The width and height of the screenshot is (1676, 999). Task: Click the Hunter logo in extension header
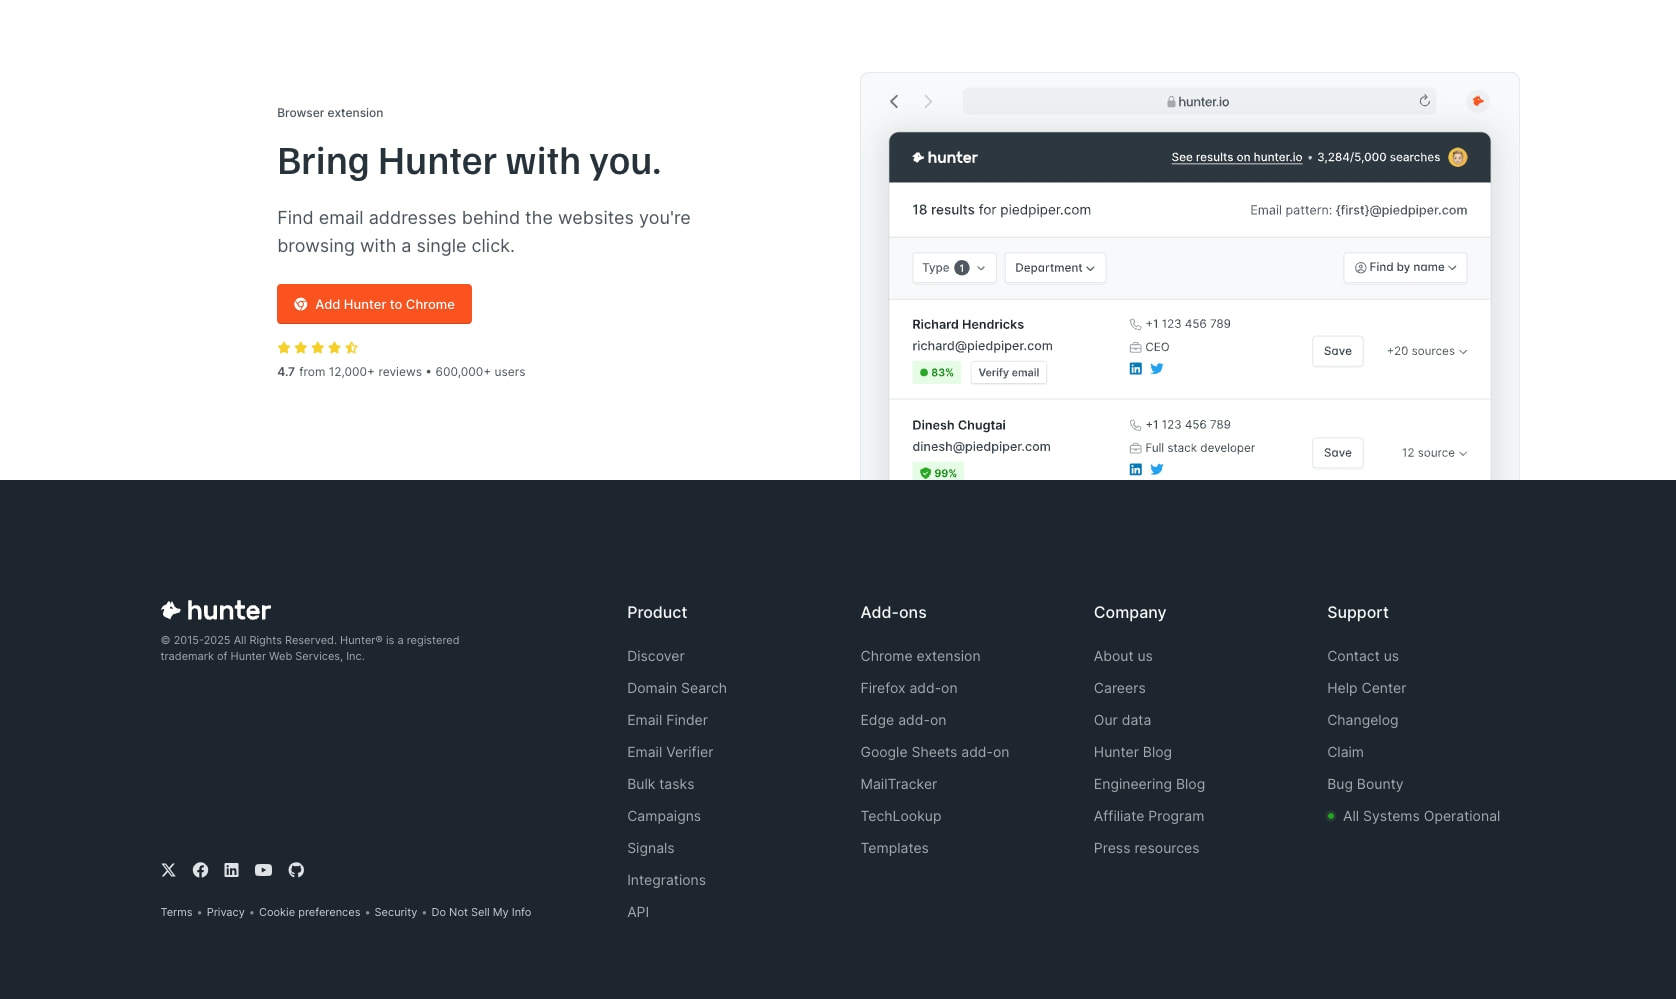click(x=945, y=157)
